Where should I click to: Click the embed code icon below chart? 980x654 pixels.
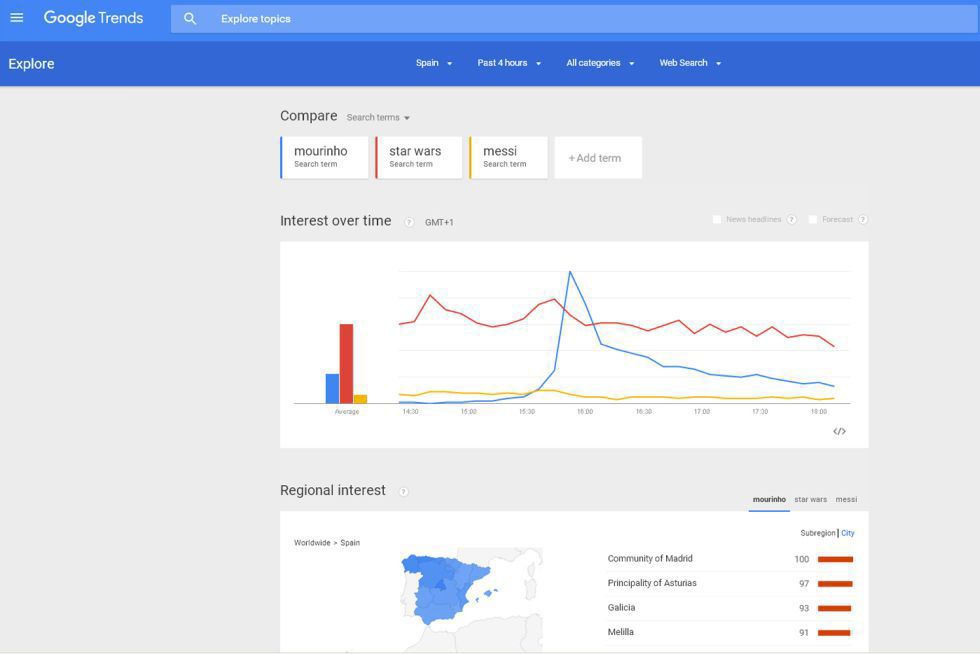pyautogui.click(x=839, y=431)
